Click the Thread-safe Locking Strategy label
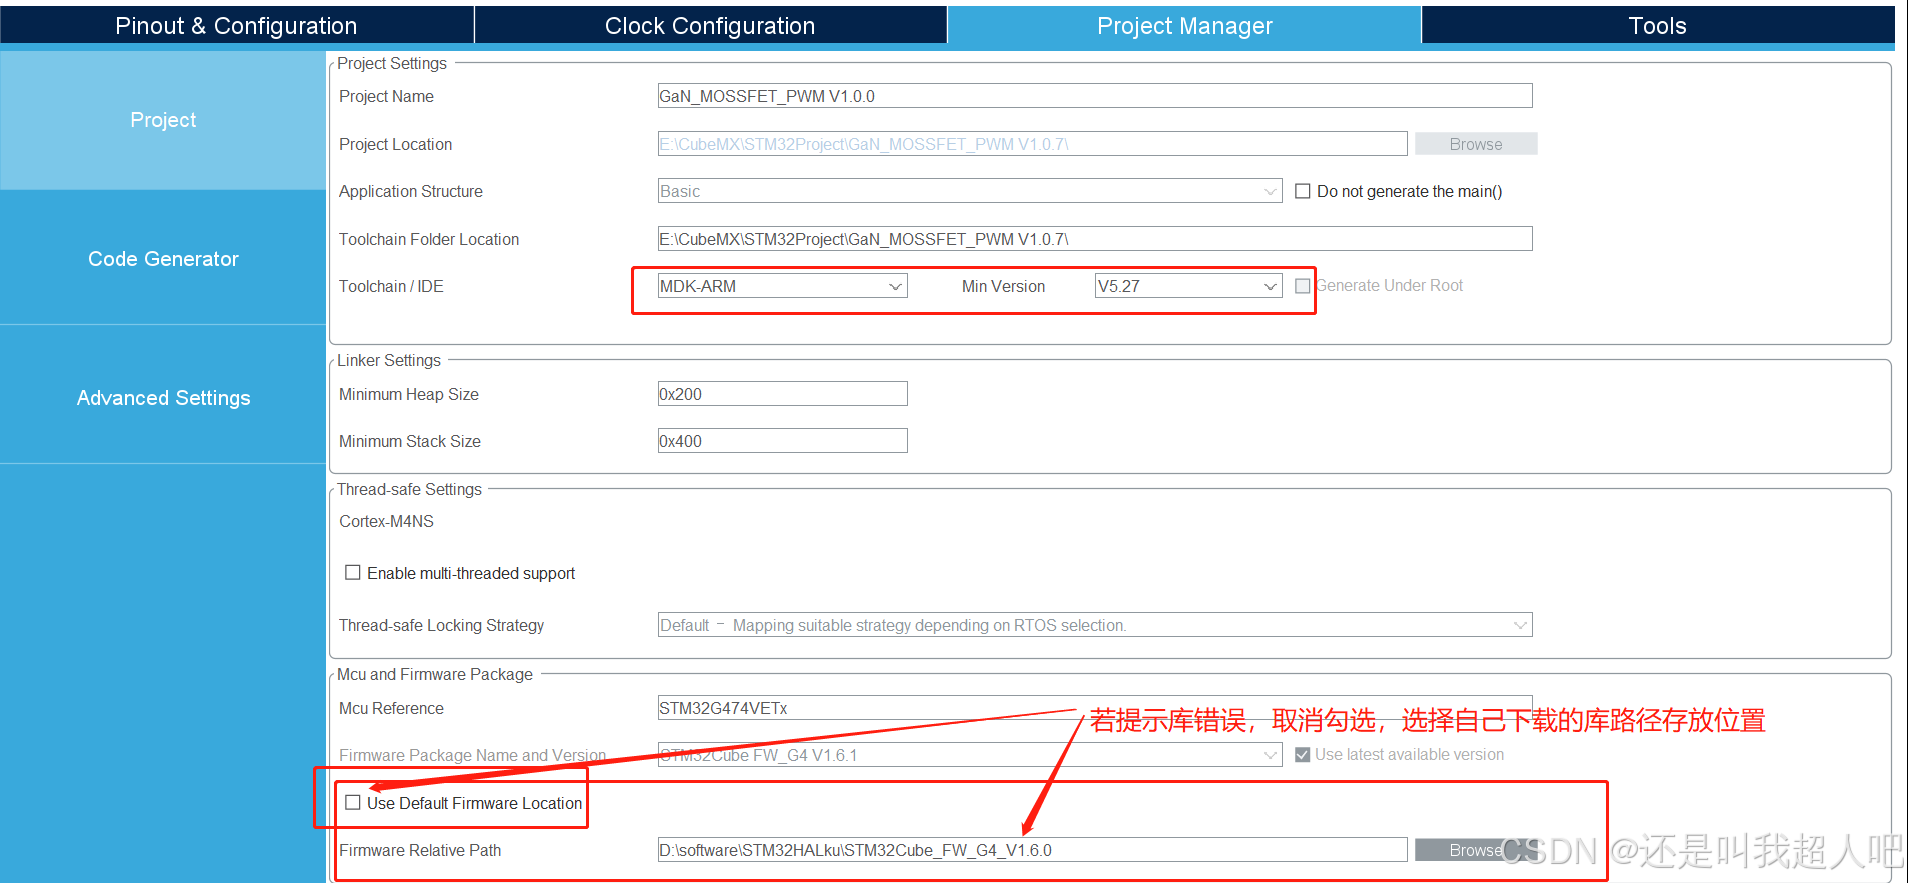Screen dimensions: 1908x883 (441, 625)
